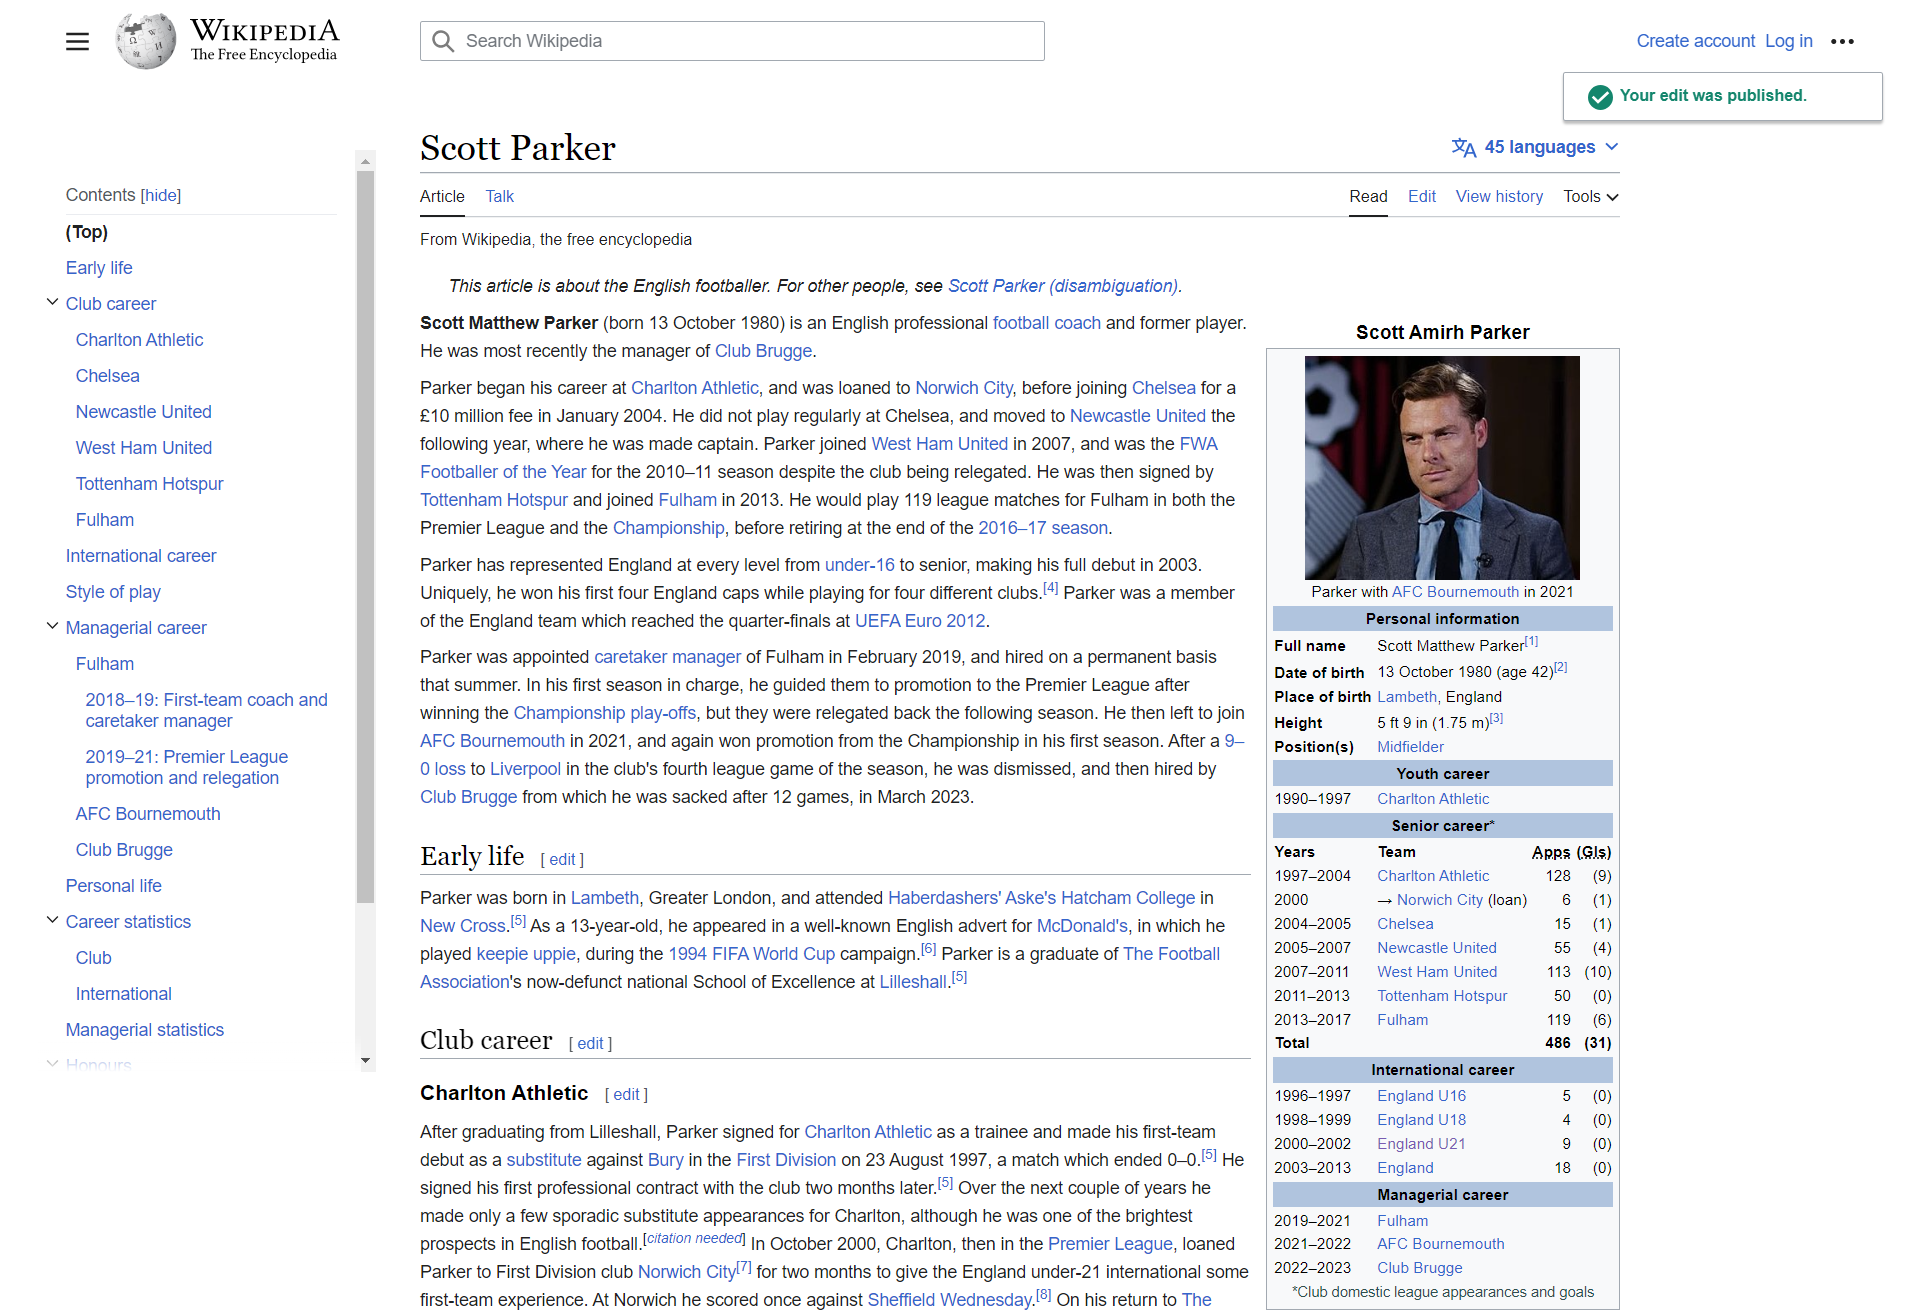Click the languages translate icon
The height and width of the screenshot is (1315, 1920).
click(1464, 147)
